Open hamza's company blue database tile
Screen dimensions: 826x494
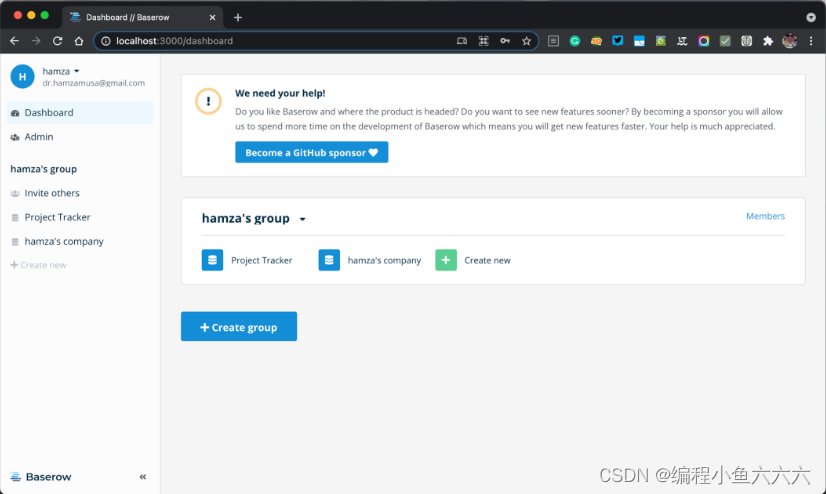pos(329,260)
